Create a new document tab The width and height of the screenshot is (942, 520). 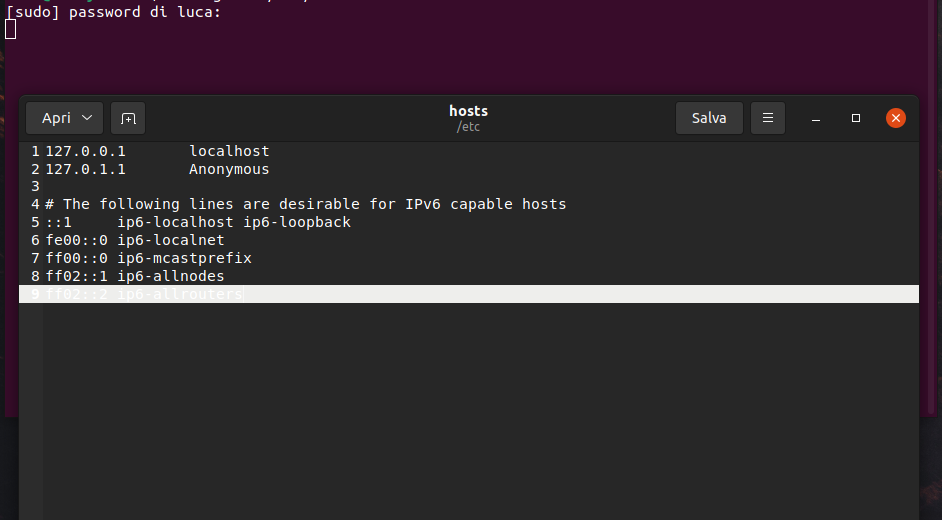(x=128, y=118)
